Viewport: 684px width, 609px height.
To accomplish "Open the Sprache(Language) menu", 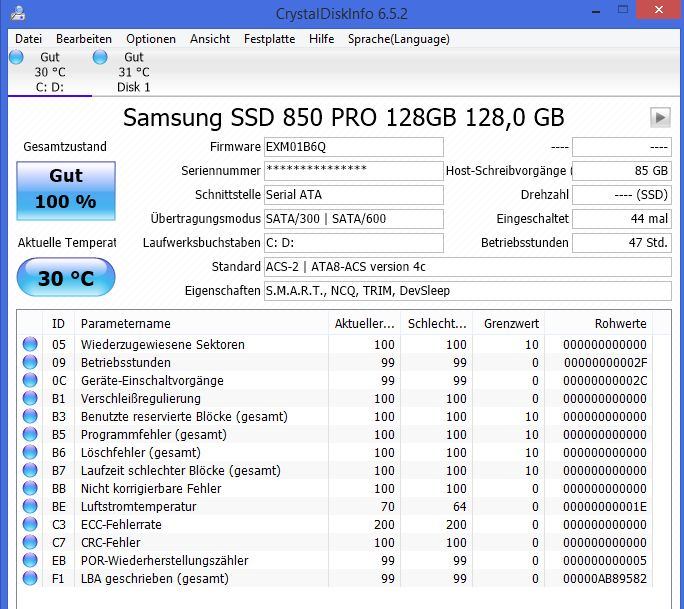I will click(399, 39).
